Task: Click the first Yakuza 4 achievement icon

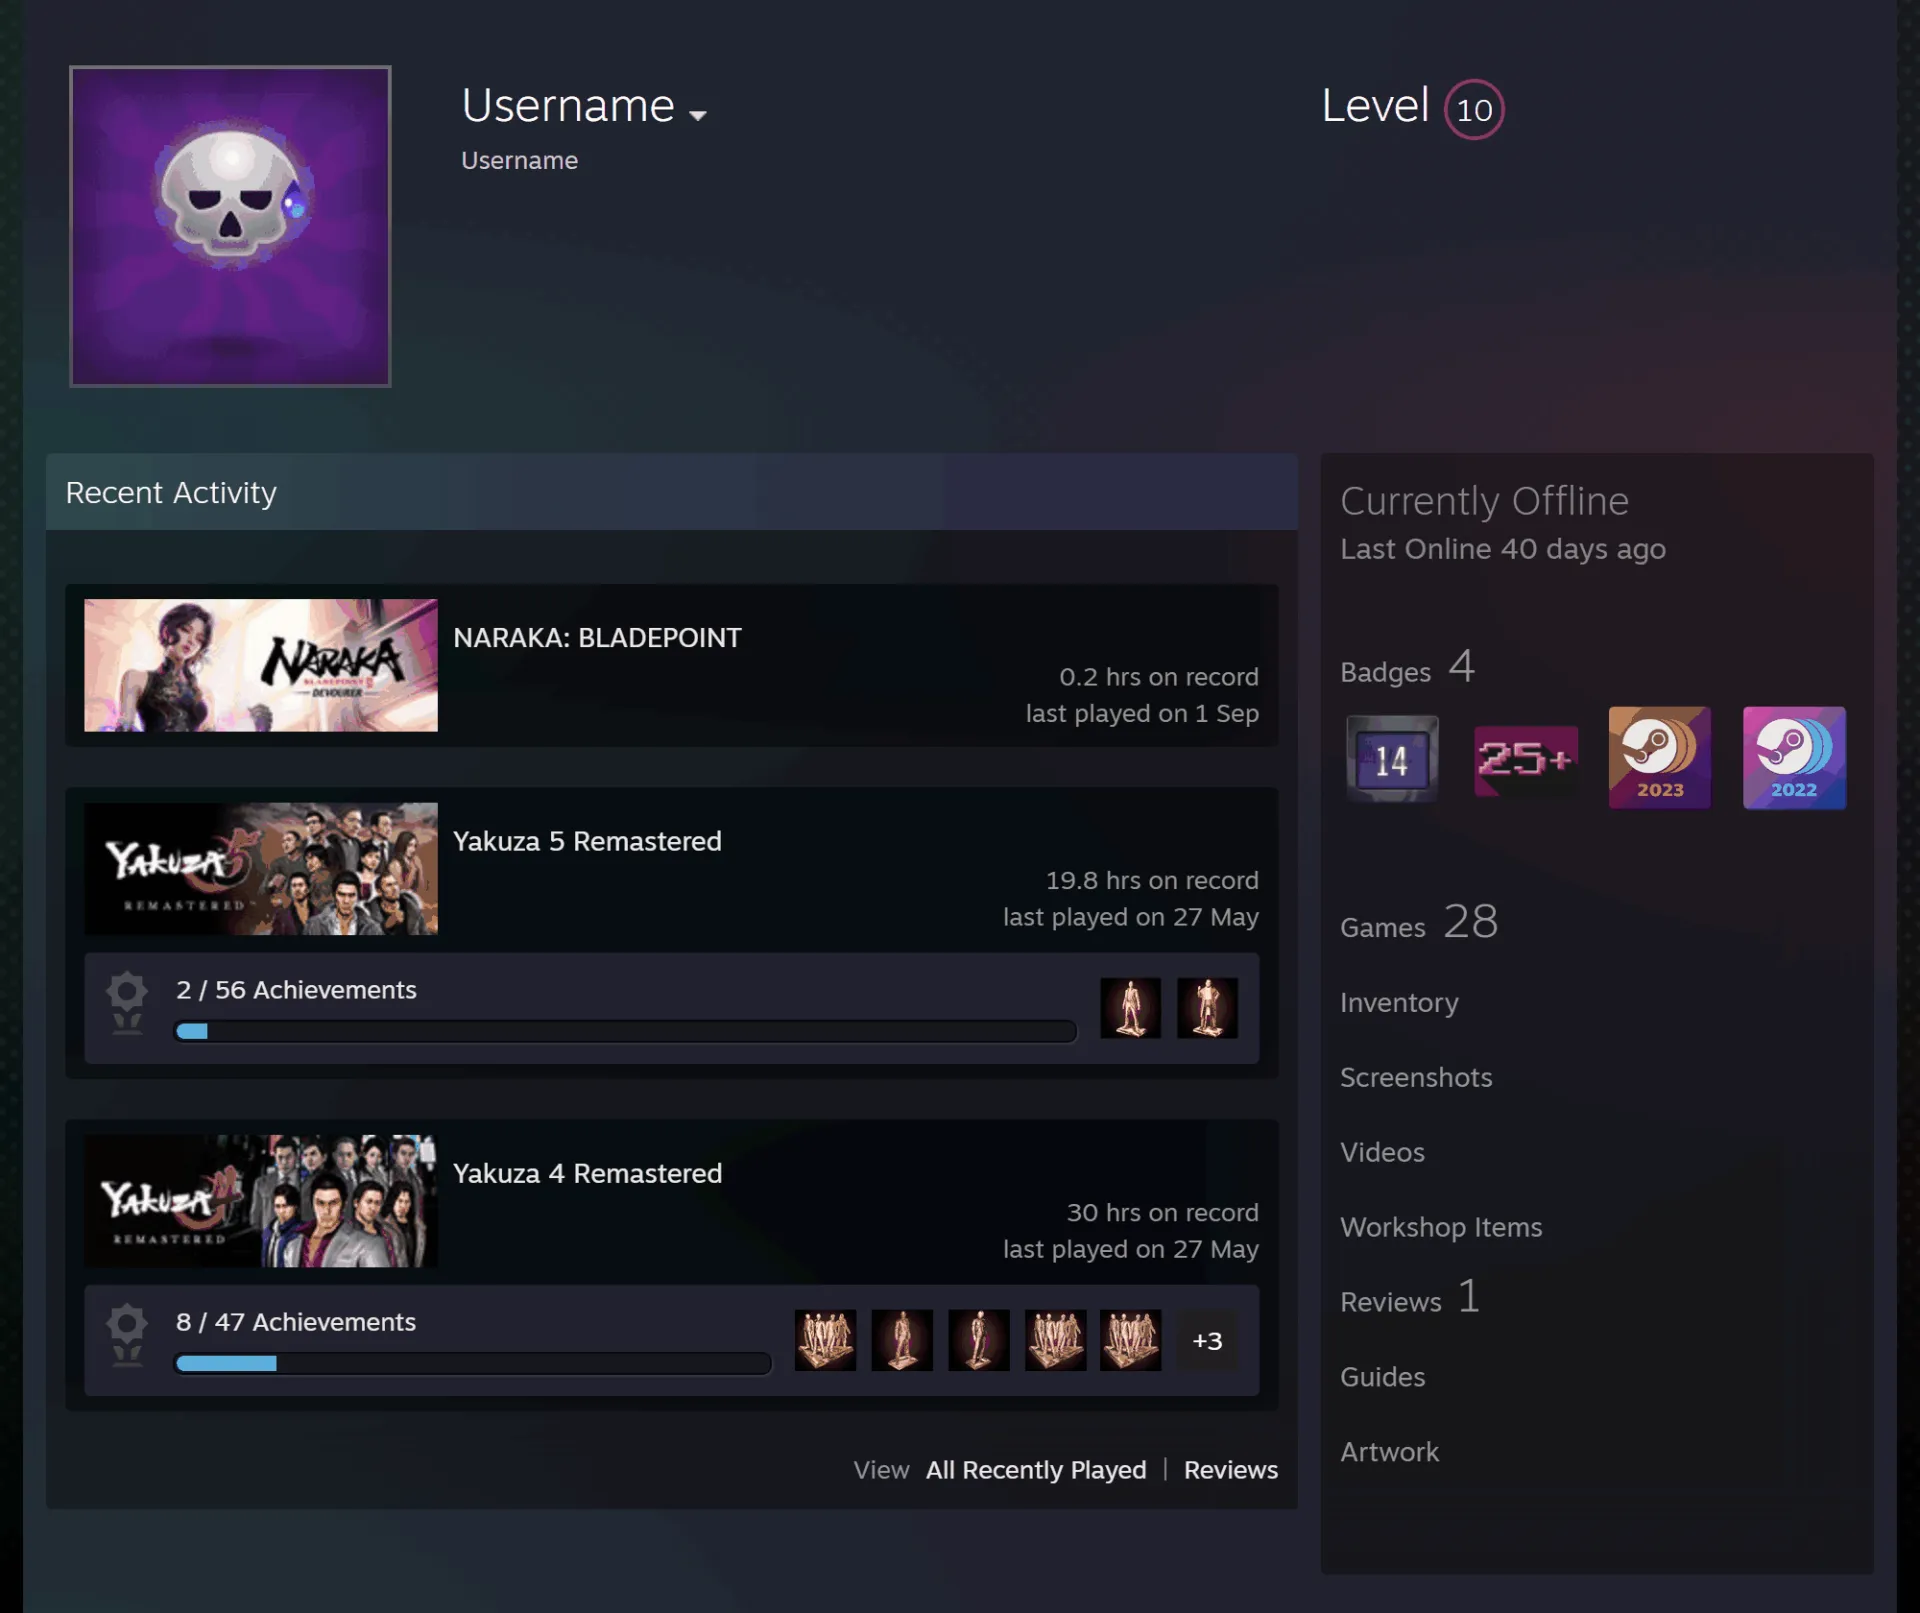Action: pyautogui.click(x=825, y=1340)
